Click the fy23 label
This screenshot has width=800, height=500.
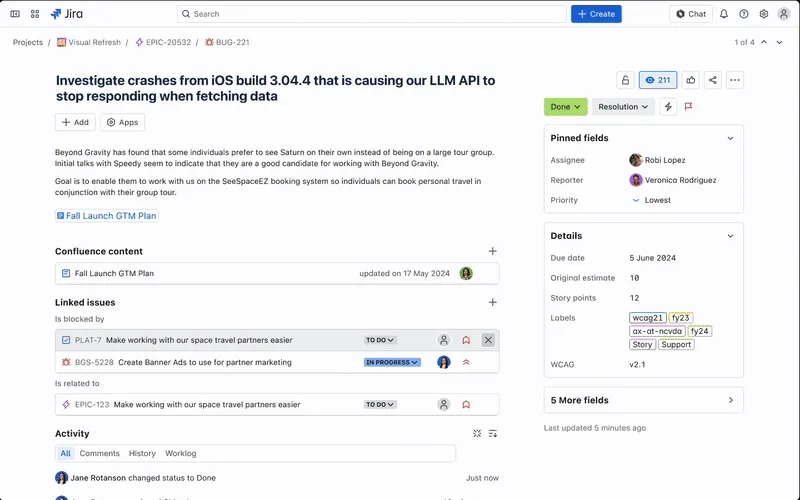pyautogui.click(x=681, y=318)
